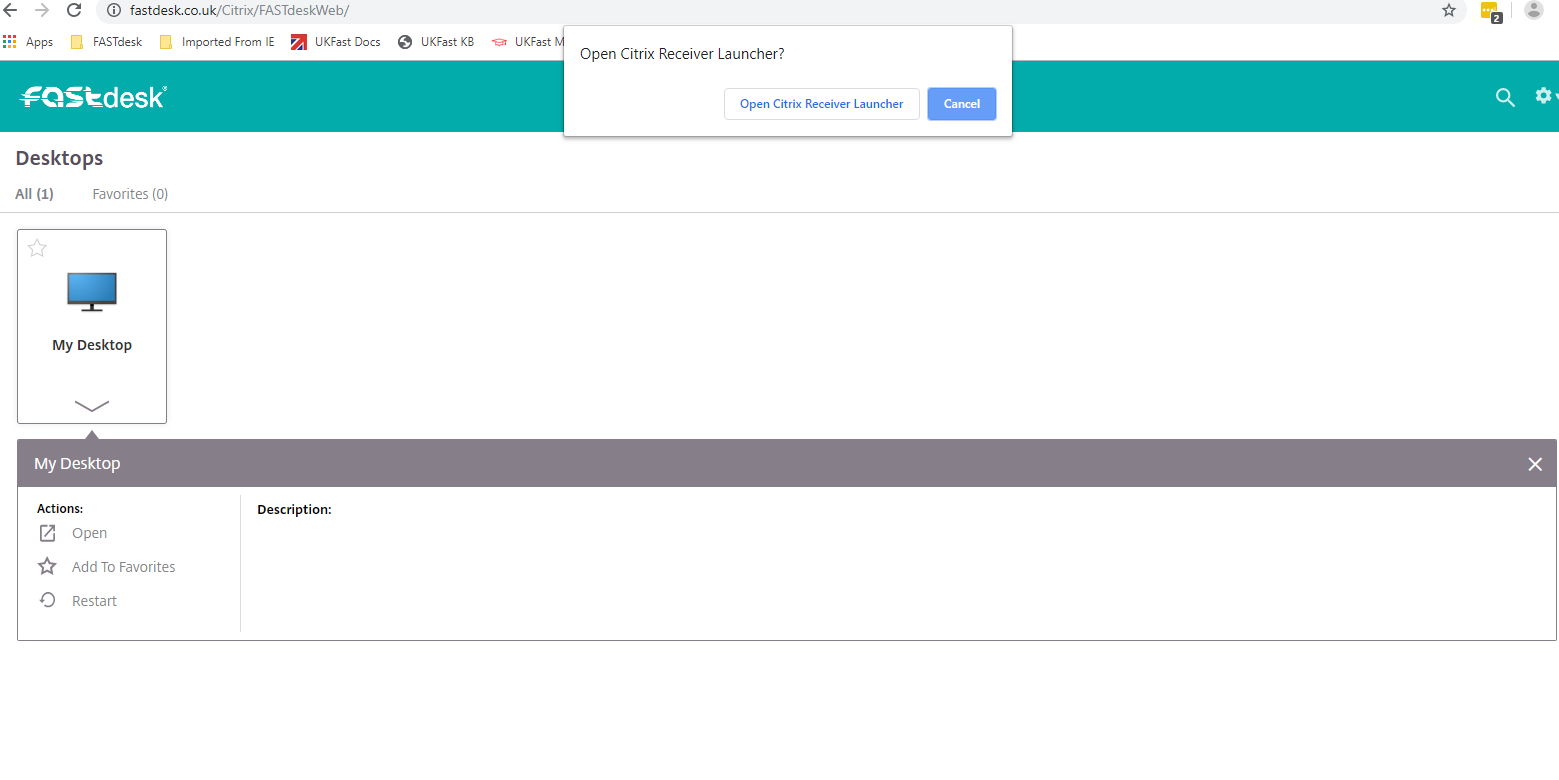Click the FASTdesk logo in header

(x=93, y=97)
